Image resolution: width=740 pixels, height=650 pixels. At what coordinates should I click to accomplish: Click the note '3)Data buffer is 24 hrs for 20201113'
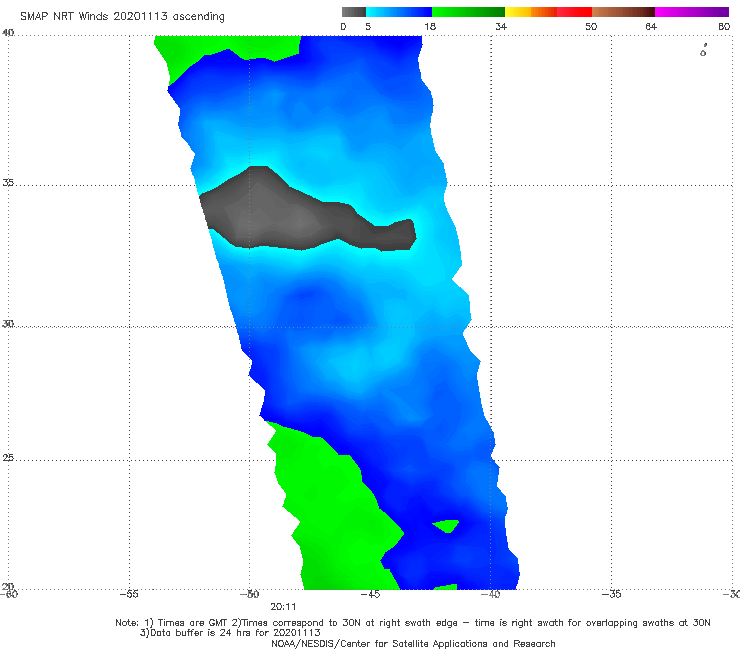[230, 633]
